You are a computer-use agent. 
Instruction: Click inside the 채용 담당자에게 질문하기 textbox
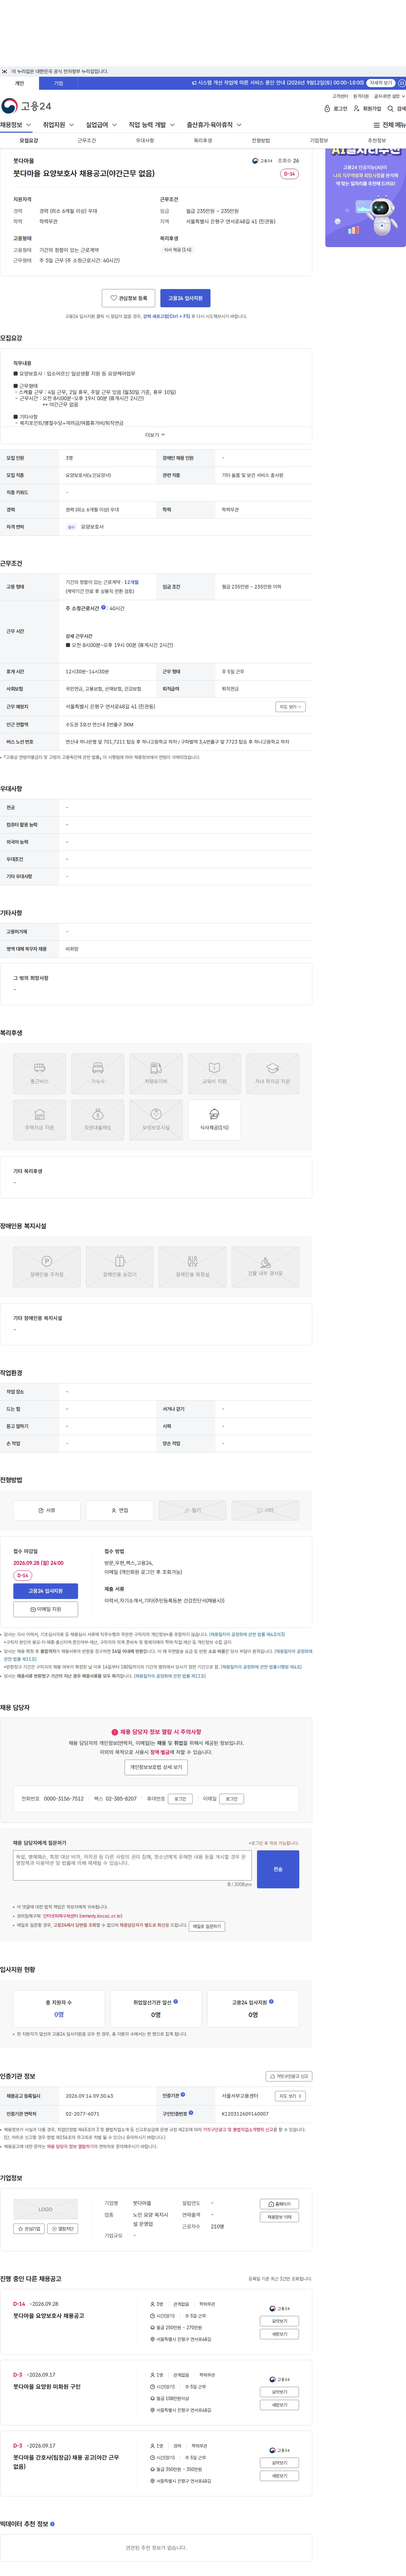[132, 1865]
